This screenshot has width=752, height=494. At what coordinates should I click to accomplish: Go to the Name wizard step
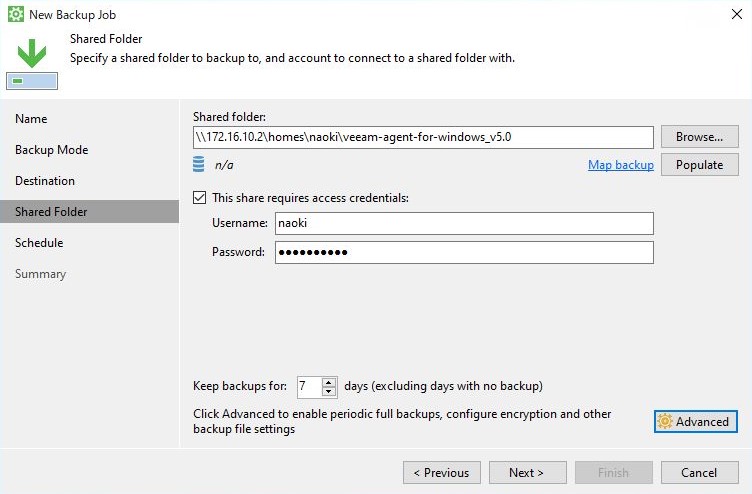click(x=31, y=118)
